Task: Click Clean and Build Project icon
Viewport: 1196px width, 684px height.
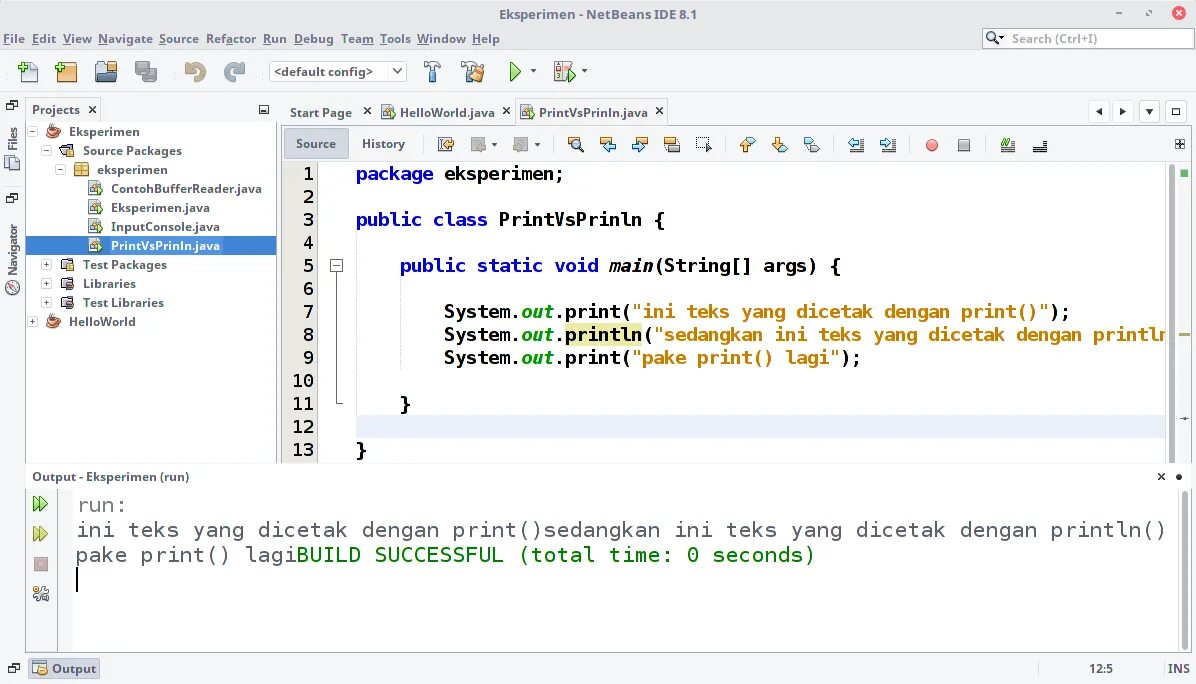Action: point(473,72)
